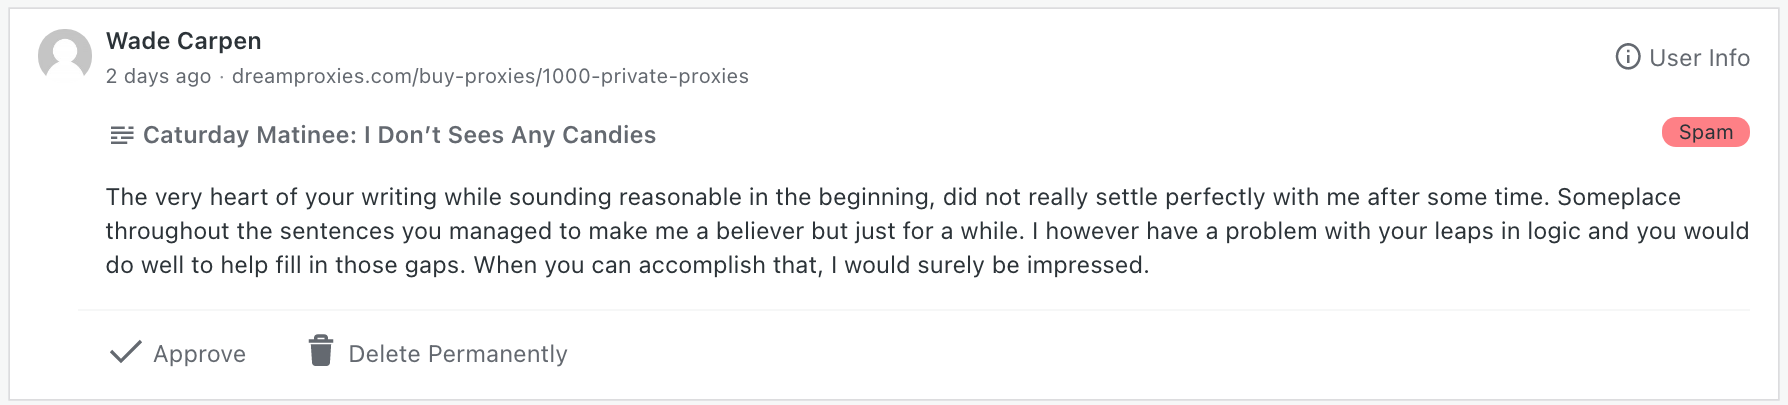Click the "2 days ago" timestamp
This screenshot has height=405, width=1788.
click(158, 76)
